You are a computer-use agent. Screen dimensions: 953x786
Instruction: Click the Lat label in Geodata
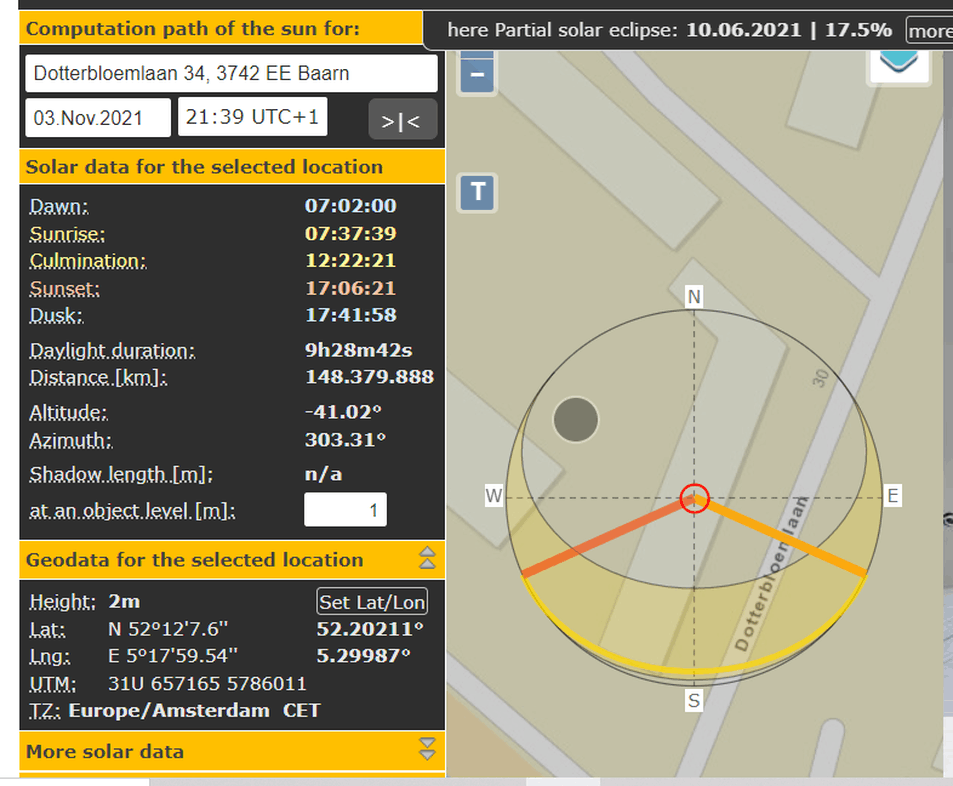(x=47, y=629)
